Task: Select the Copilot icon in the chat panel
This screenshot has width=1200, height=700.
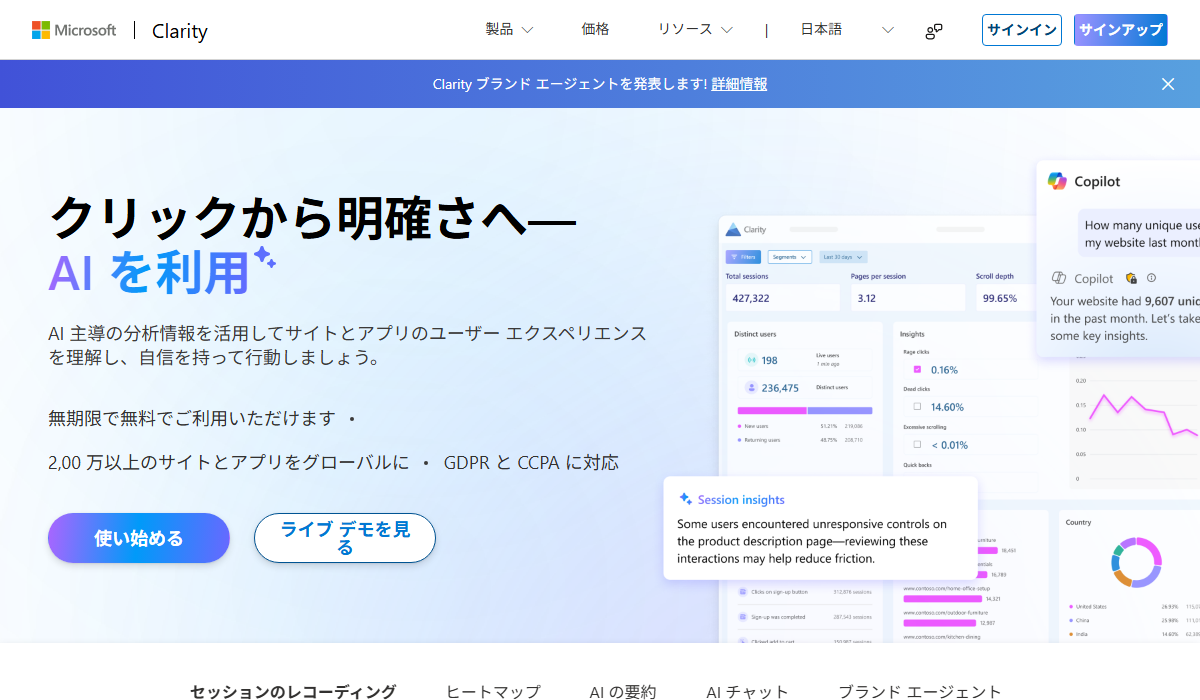Action: 1057,180
